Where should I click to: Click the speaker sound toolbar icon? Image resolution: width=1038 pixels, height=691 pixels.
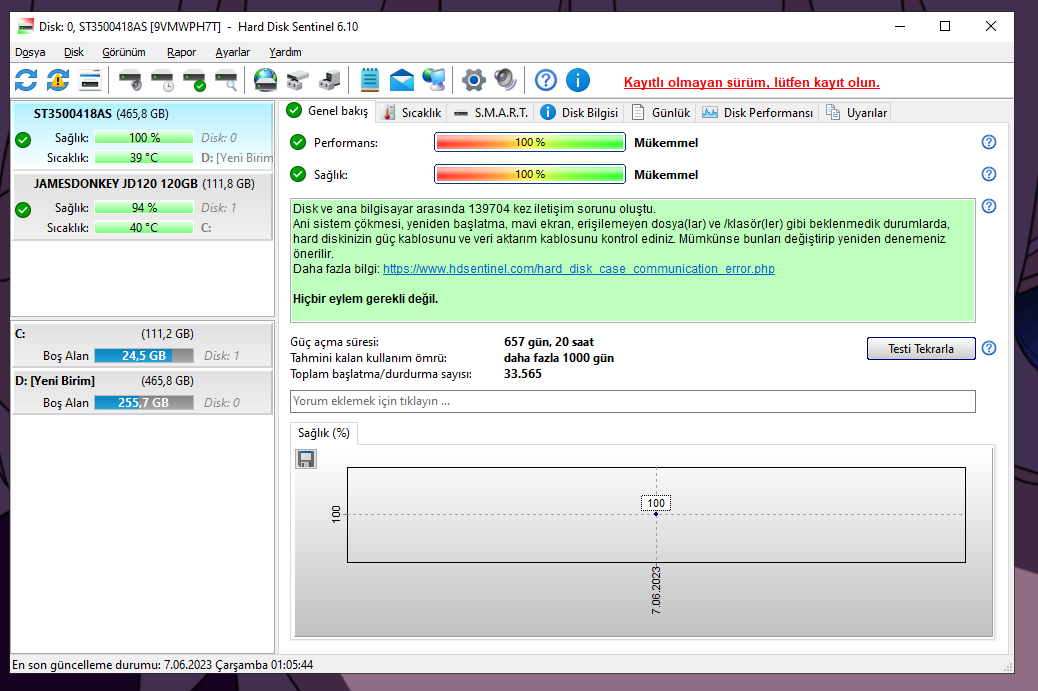[x=505, y=81]
